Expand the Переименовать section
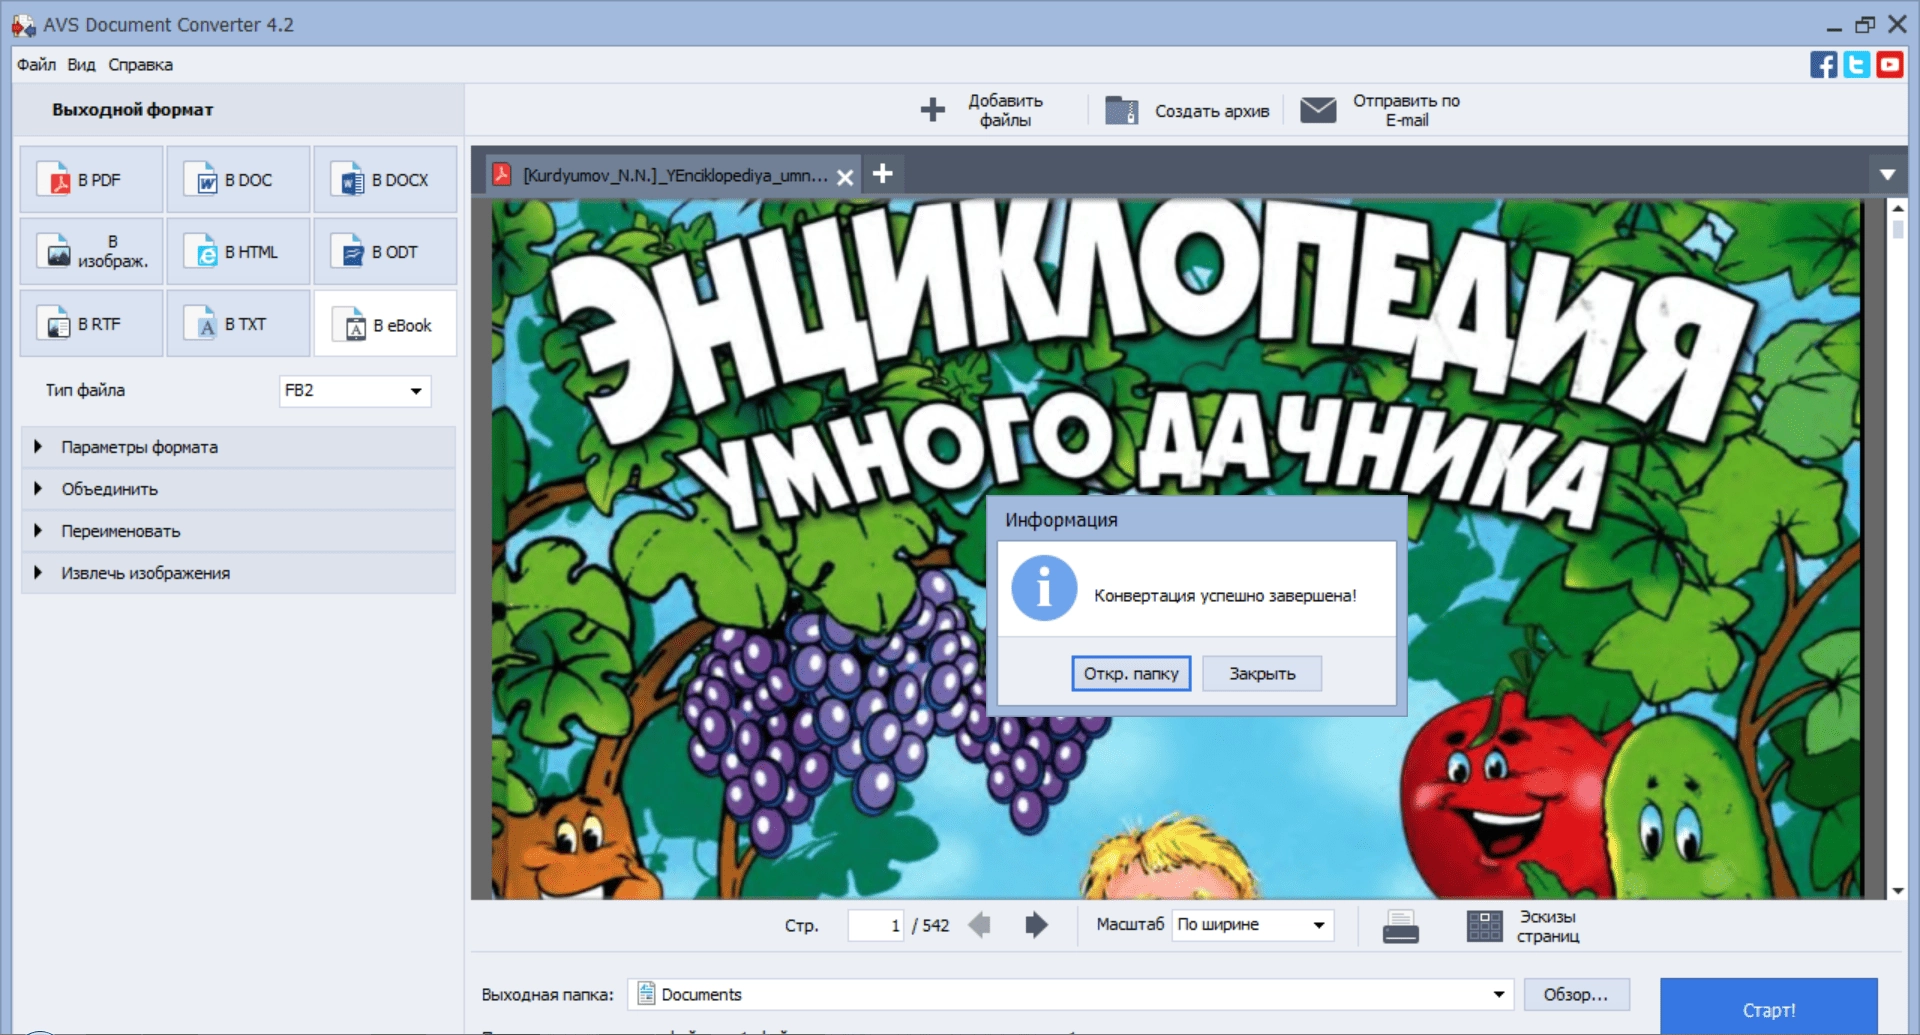1920x1035 pixels. coord(238,531)
